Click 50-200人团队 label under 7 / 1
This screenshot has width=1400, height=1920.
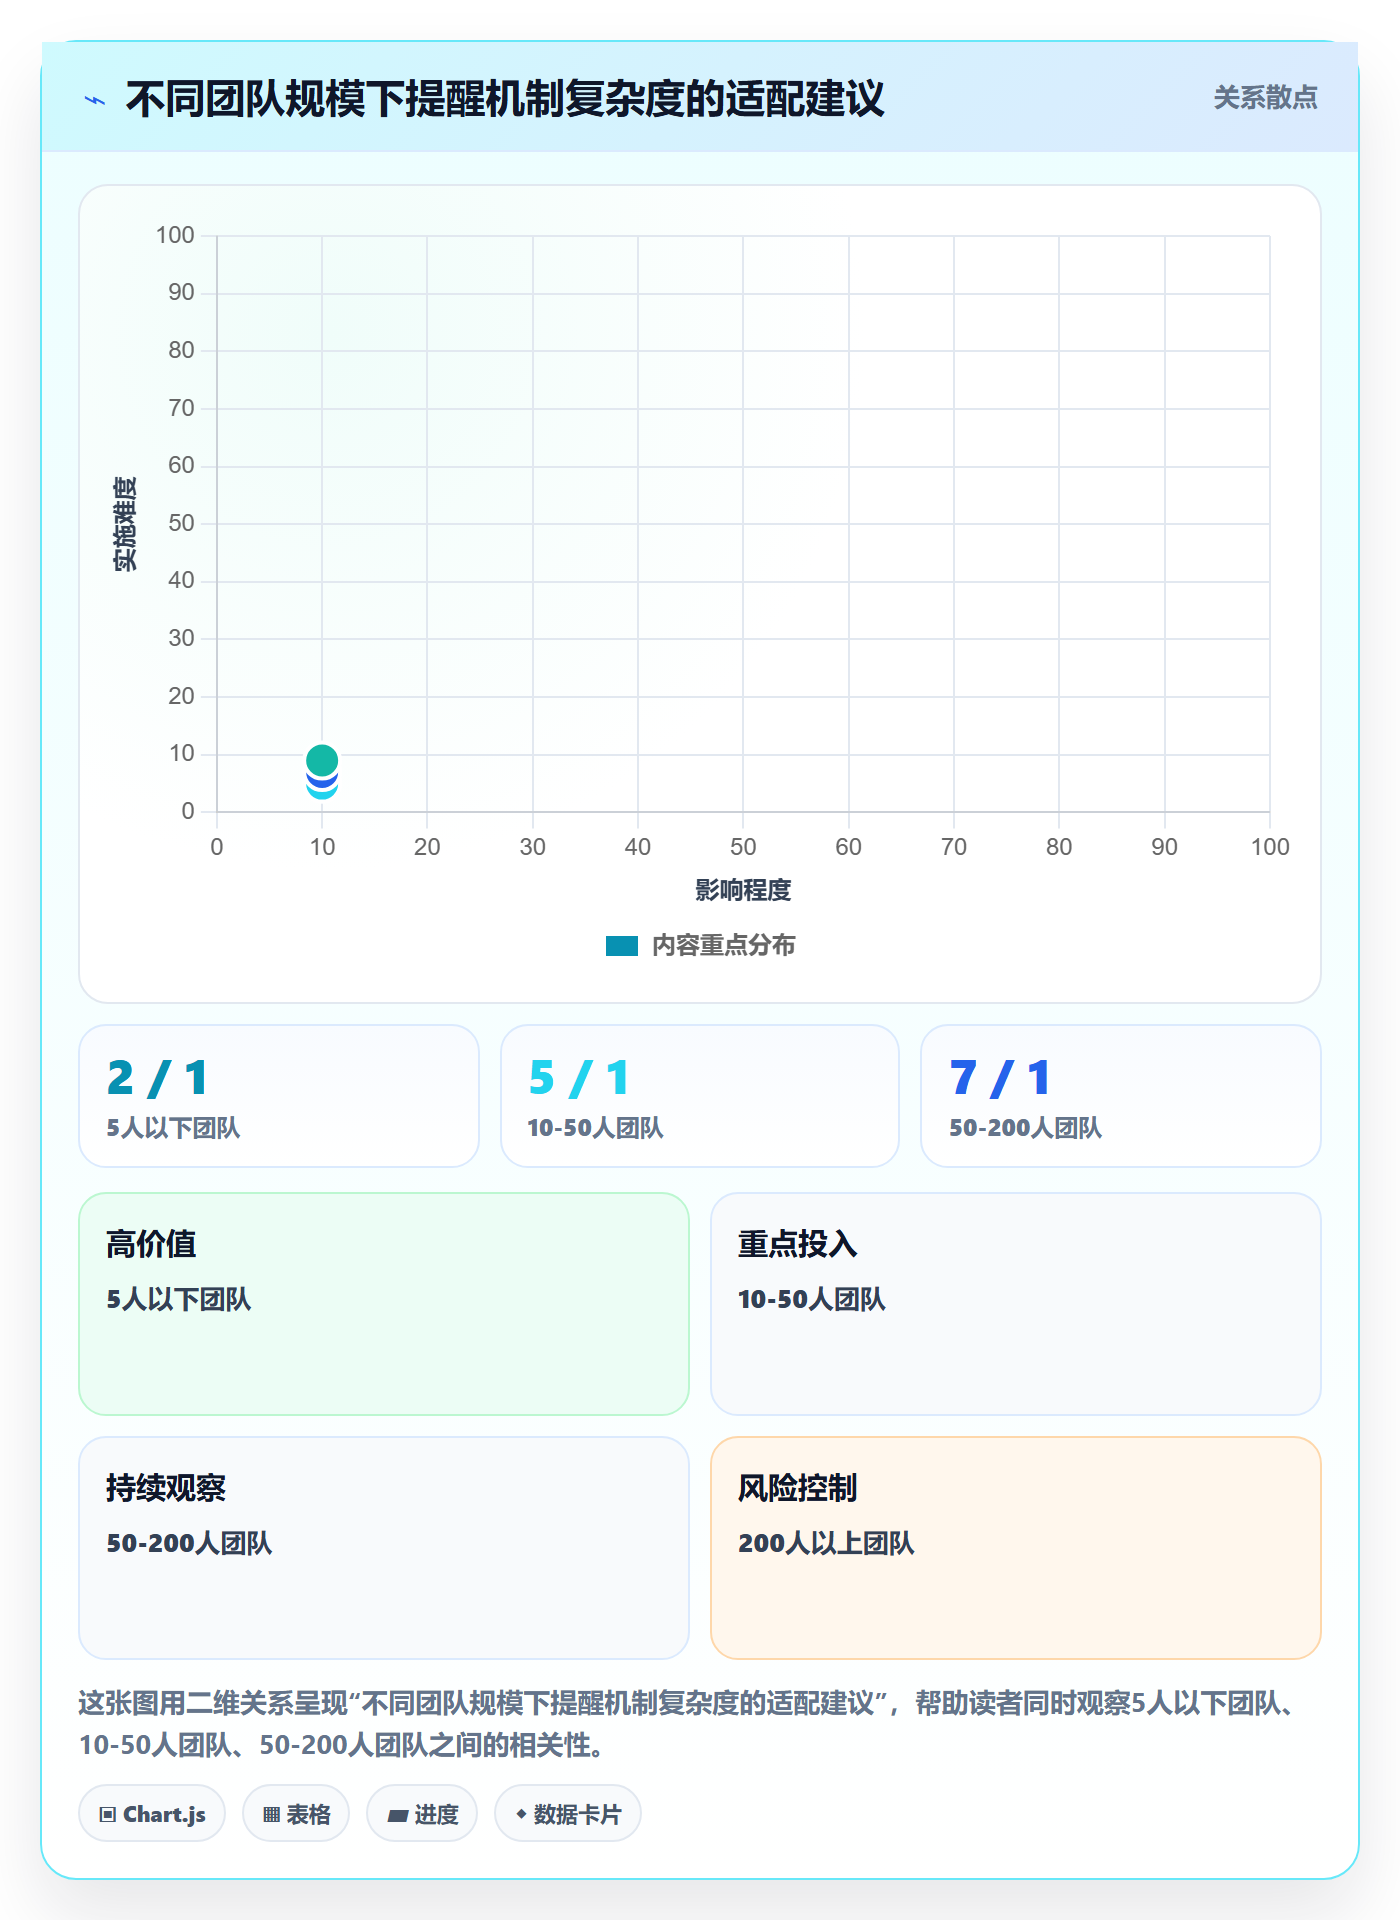point(1025,1128)
